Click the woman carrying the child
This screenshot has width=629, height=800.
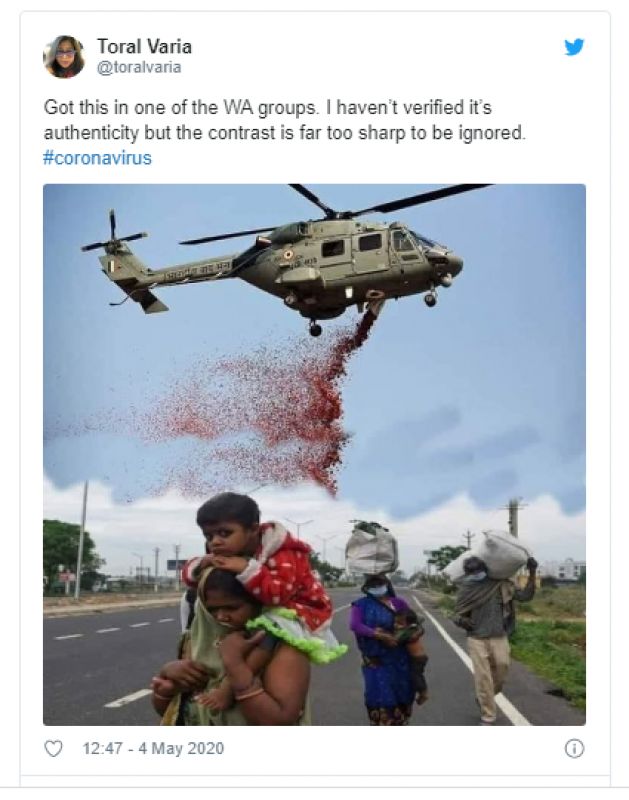click(230, 658)
